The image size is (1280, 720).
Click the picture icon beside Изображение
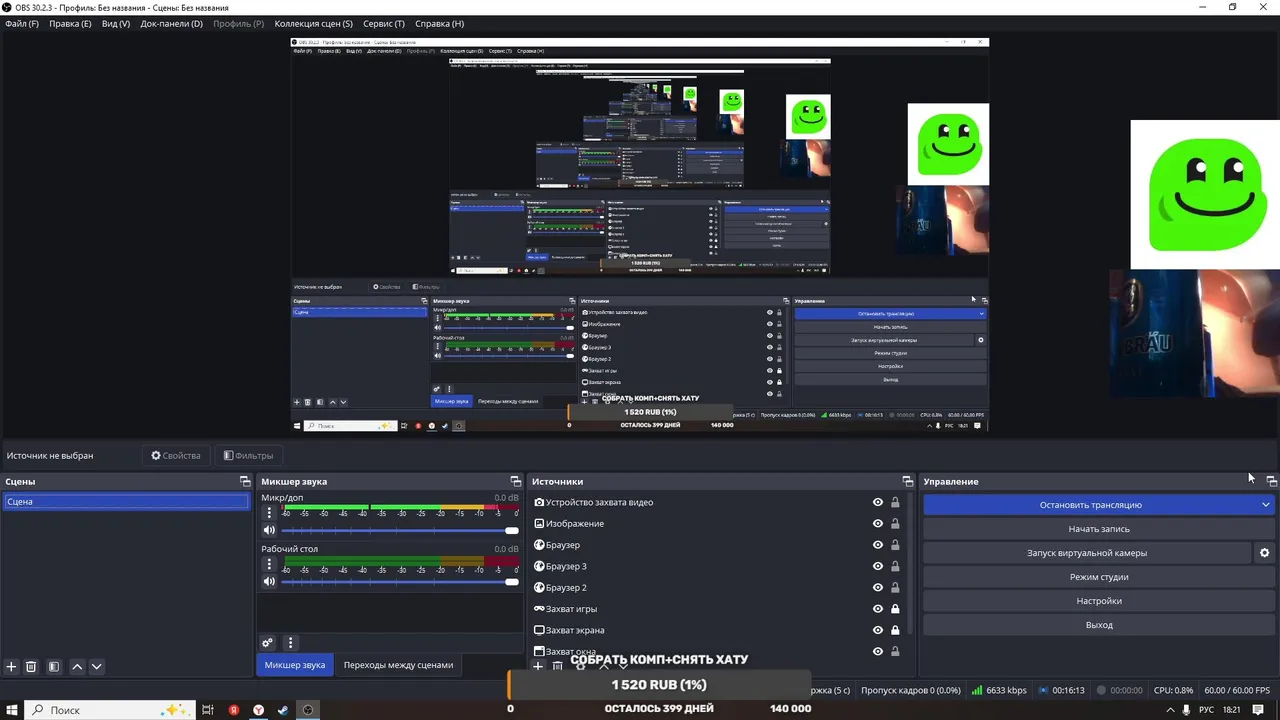tap(540, 524)
